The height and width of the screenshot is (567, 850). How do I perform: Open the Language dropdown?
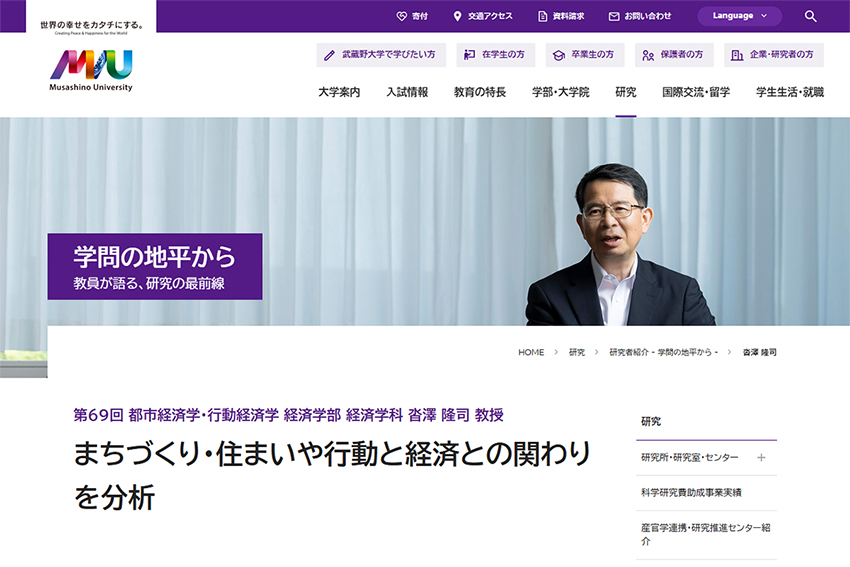click(x=739, y=16)
